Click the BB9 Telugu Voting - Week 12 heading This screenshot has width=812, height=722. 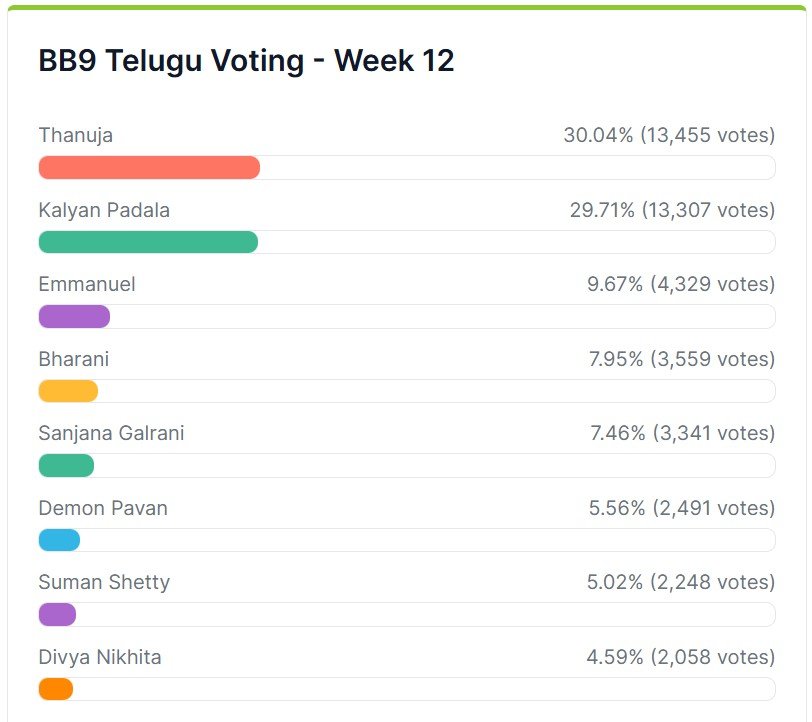pyautogui.click(x=246, y=61)
